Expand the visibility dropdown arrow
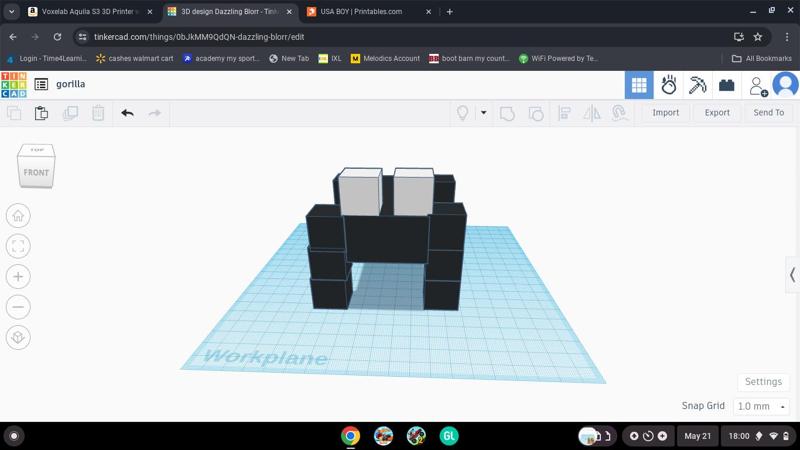 [x=483, y=113]
